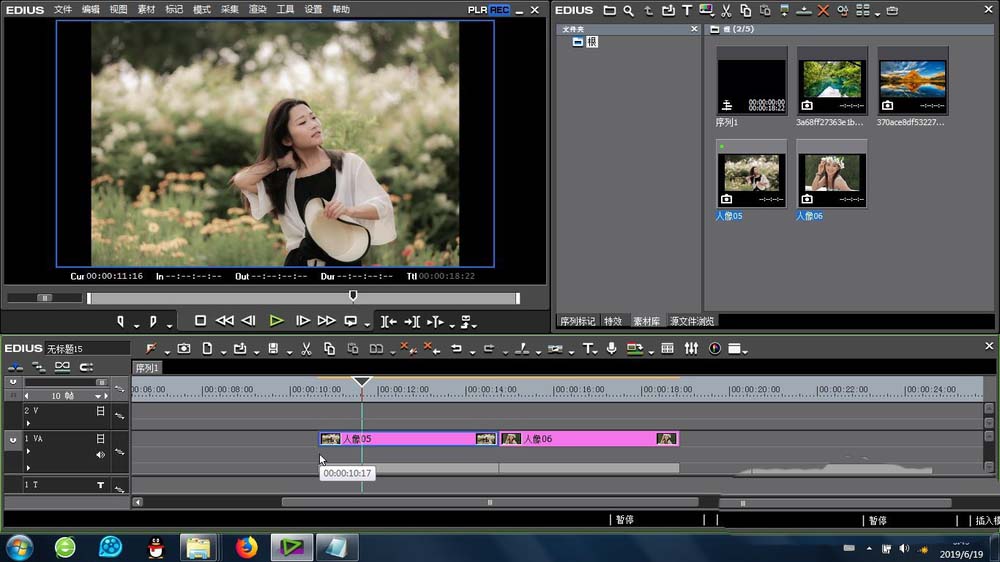
Task: Open the 渲染 menu
Action: (258, 10)
